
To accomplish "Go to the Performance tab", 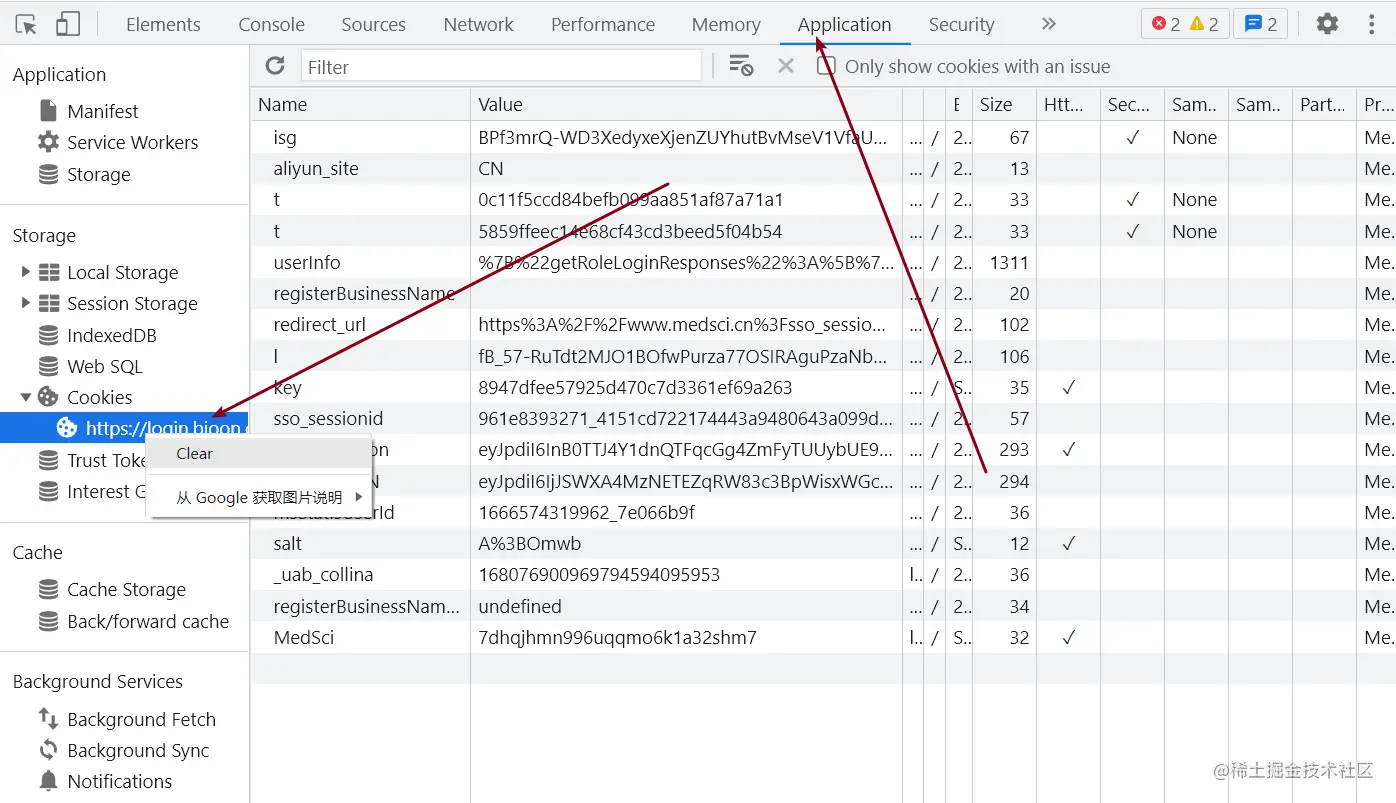I will pos(603,24).
